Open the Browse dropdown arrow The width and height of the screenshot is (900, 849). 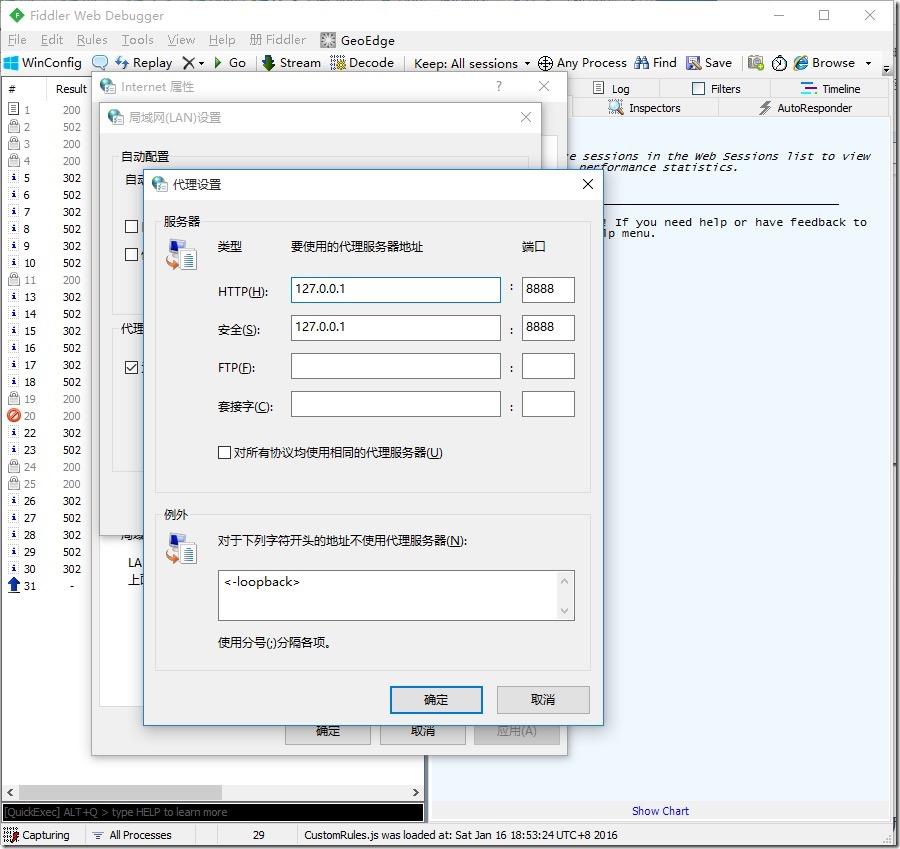(868, 63)
